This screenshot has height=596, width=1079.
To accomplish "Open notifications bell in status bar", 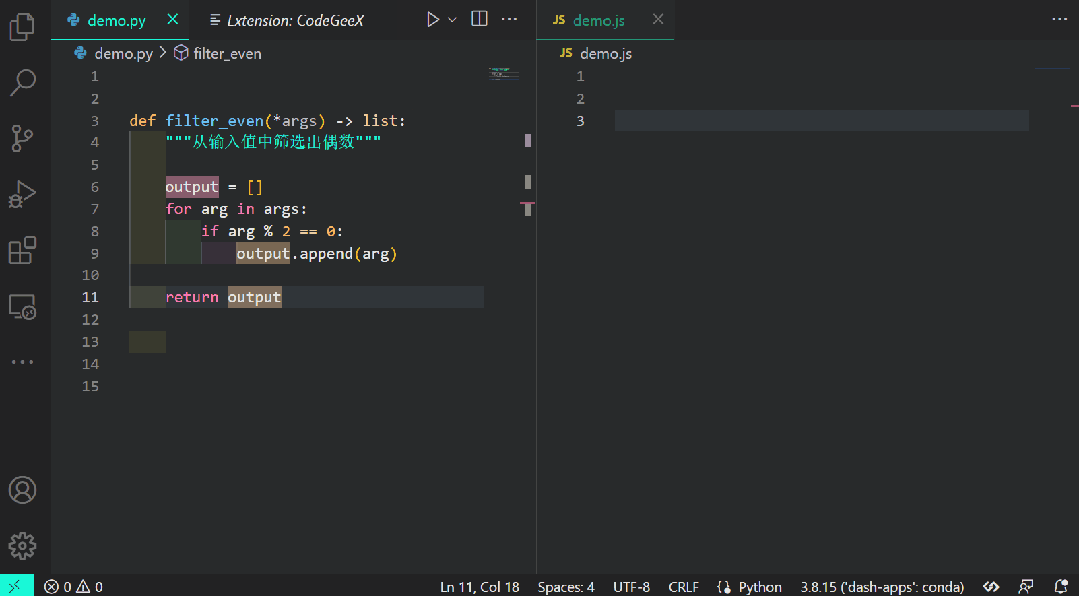I will 1061,586.
